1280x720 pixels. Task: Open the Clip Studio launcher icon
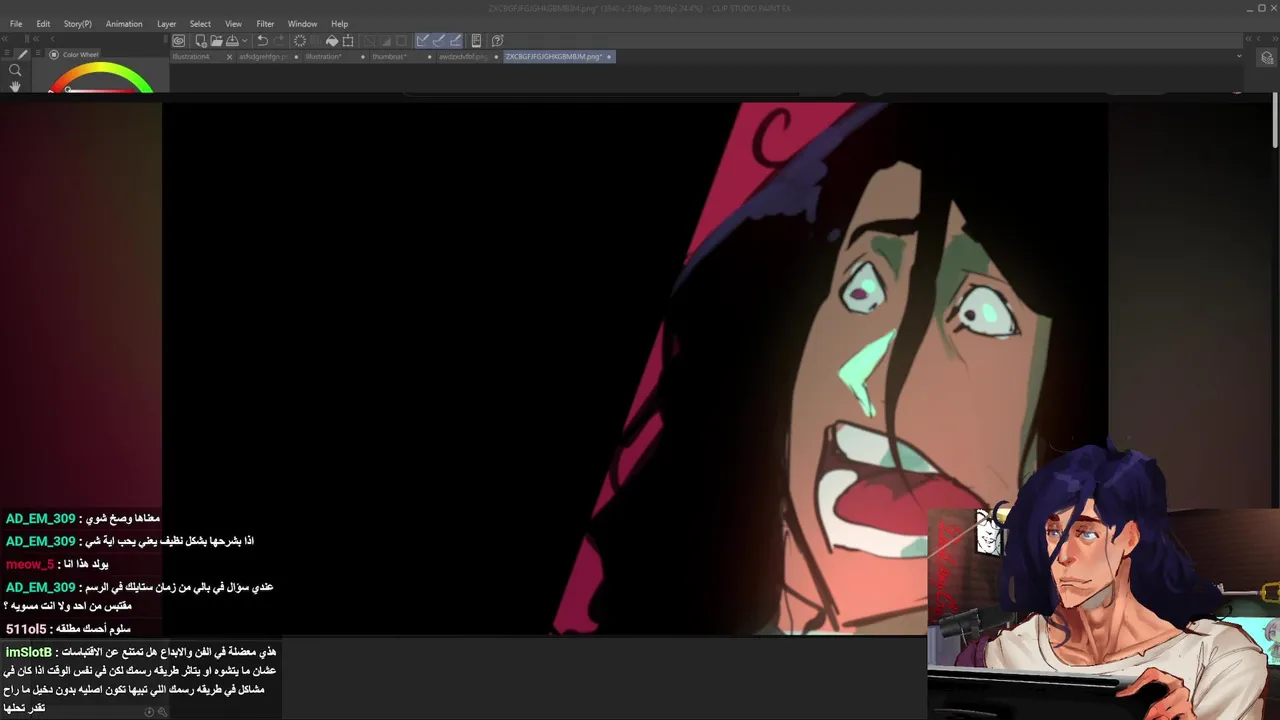[179, 41]
